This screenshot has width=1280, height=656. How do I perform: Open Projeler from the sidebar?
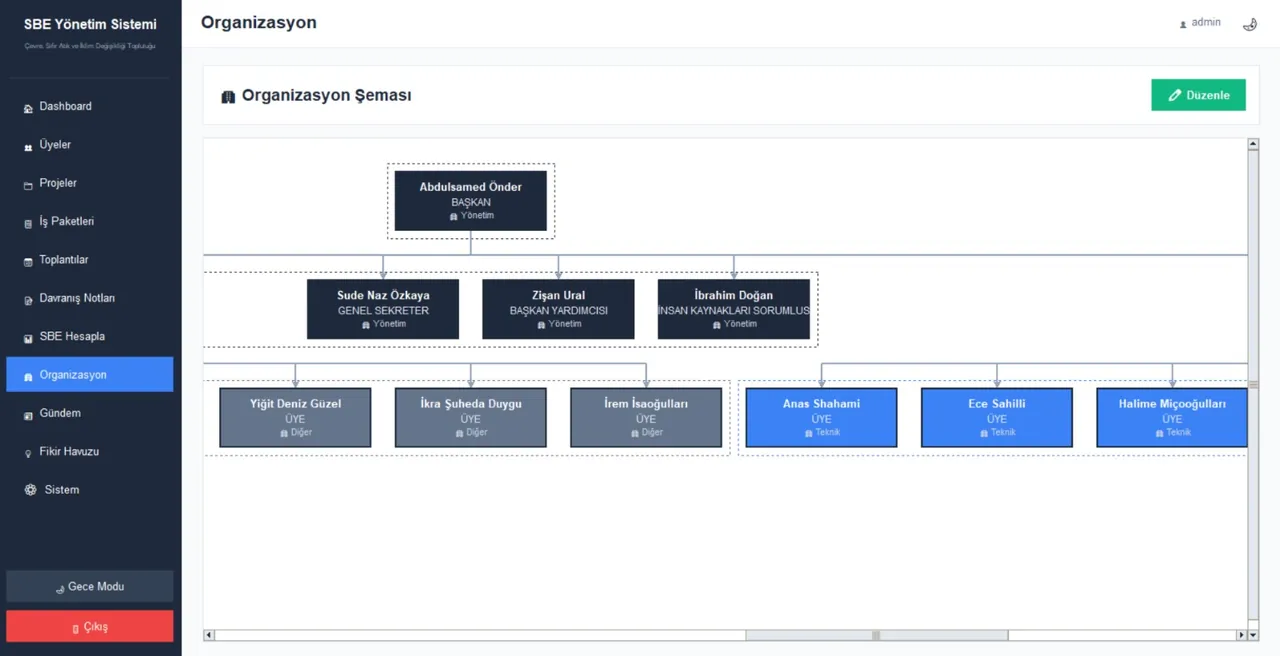coord(89,184)
